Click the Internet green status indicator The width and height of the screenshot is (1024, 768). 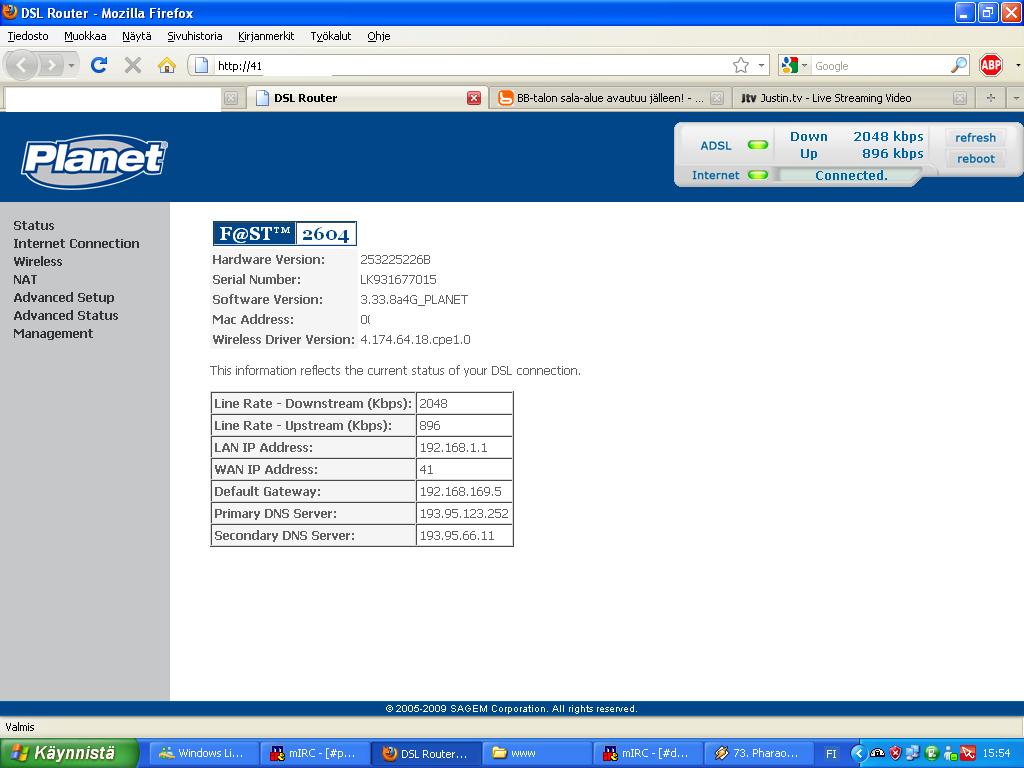pos(758,175)
